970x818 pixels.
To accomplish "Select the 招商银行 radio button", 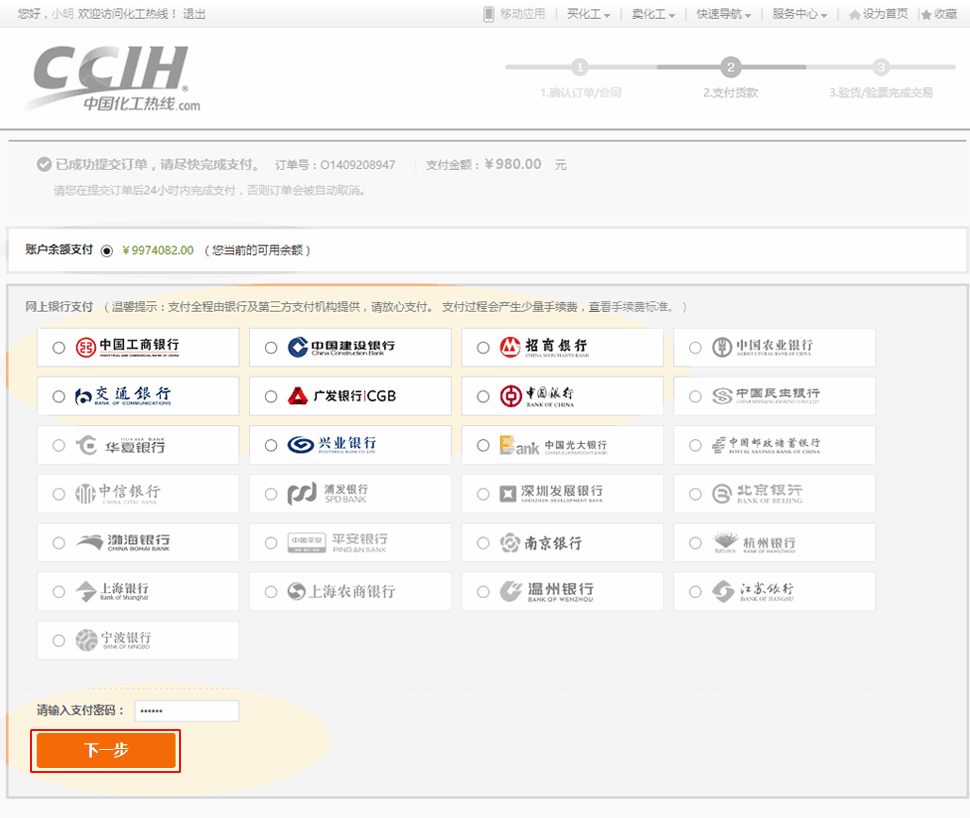I will [483, 348].
